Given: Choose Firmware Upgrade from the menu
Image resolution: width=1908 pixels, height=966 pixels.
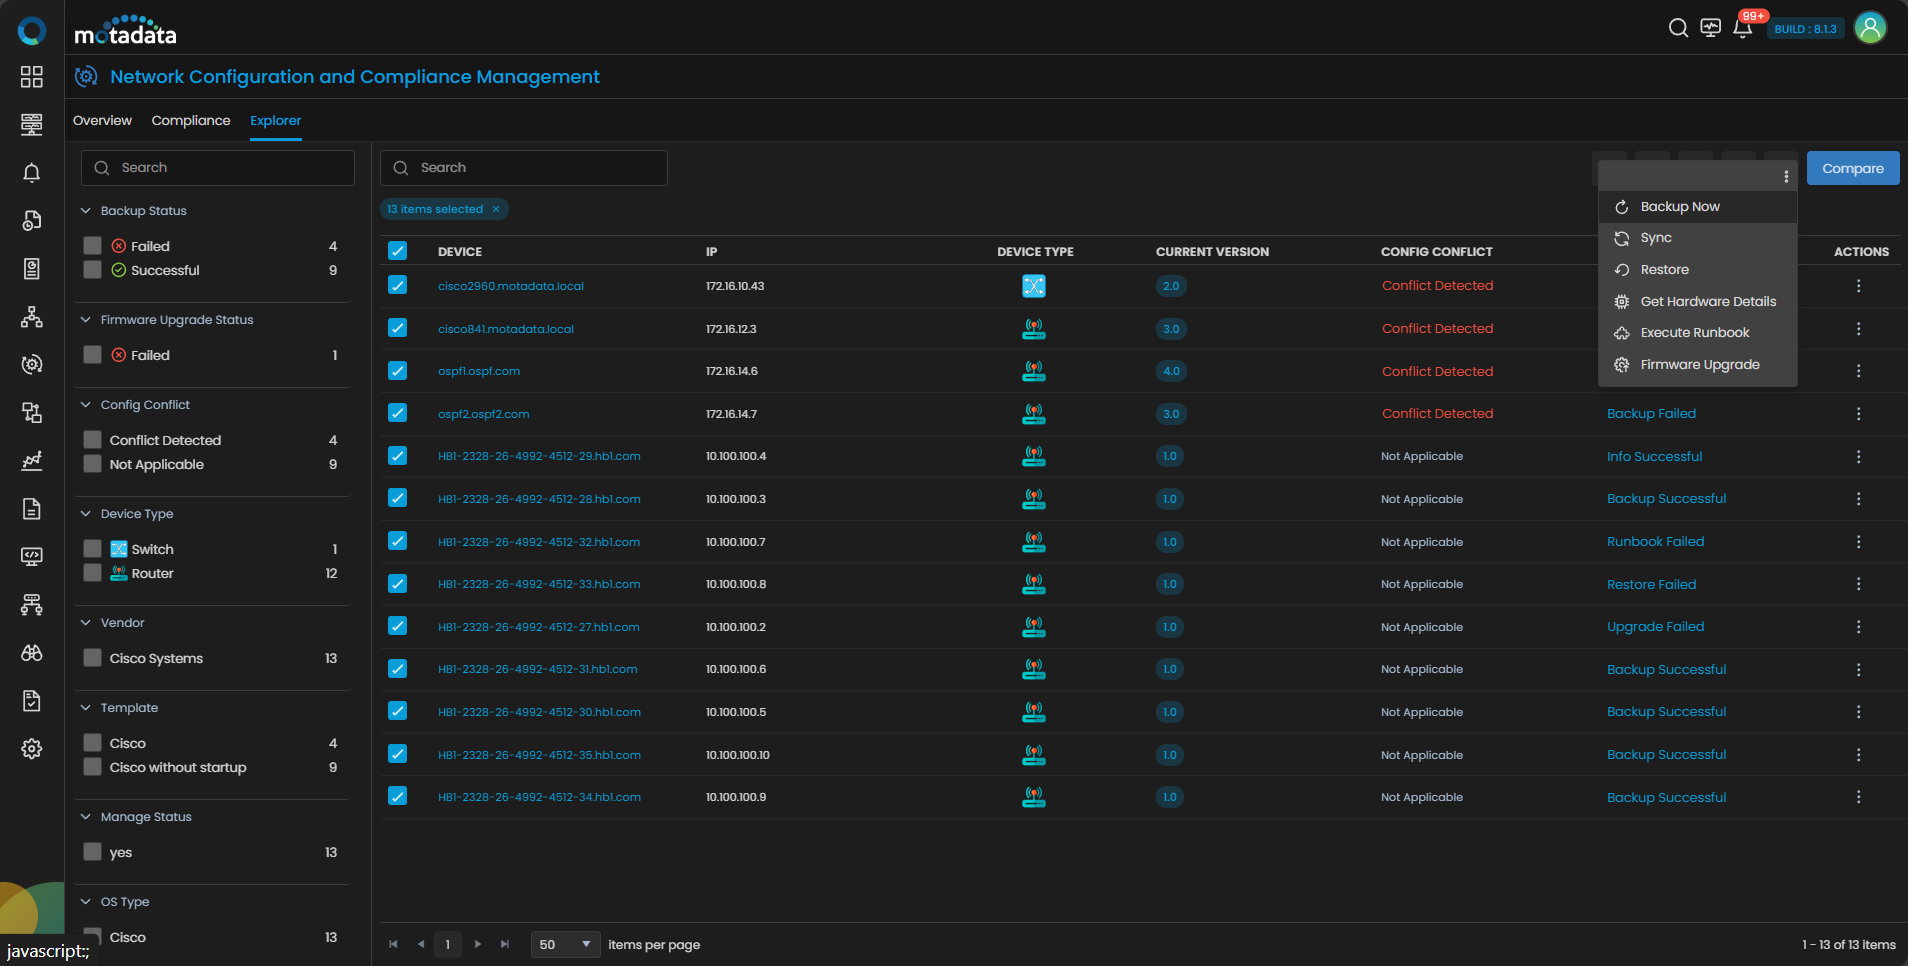Looking at the screenshot, I should click(x=1699, y=365).
